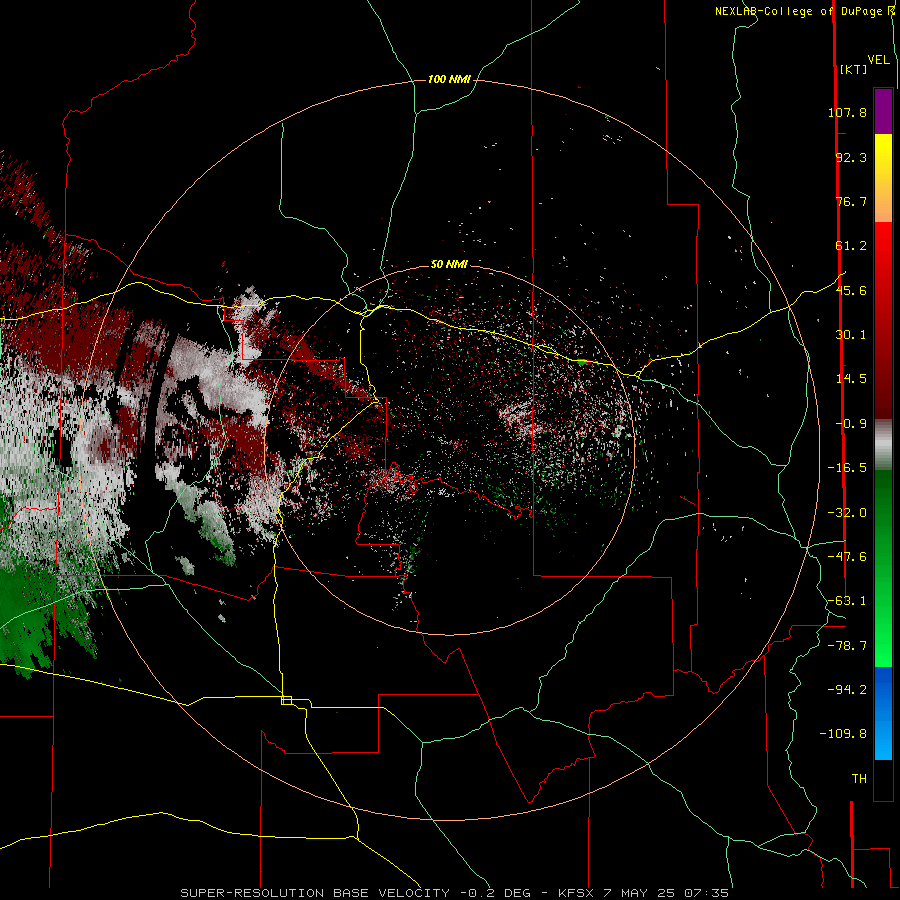Click the "100 NMI" range ring label
Screen dimensions: 900x900
(449, 79)
